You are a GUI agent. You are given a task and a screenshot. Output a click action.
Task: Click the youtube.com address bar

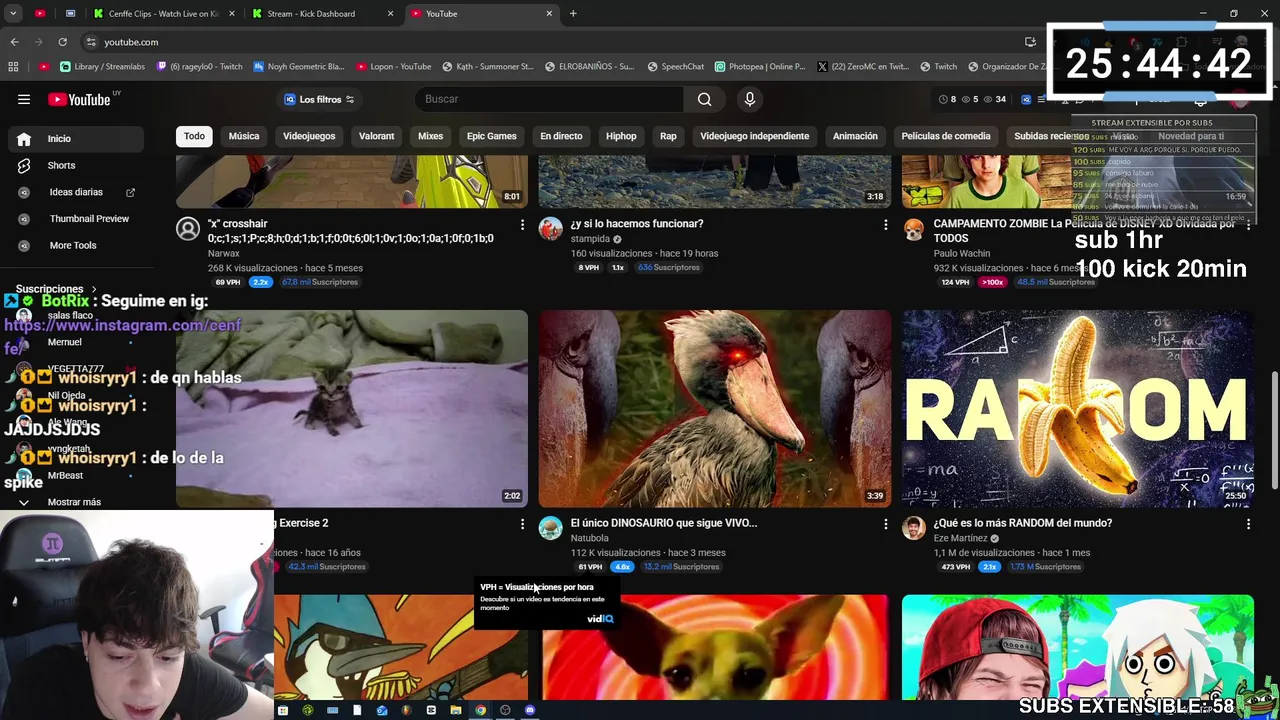[131, 42]
